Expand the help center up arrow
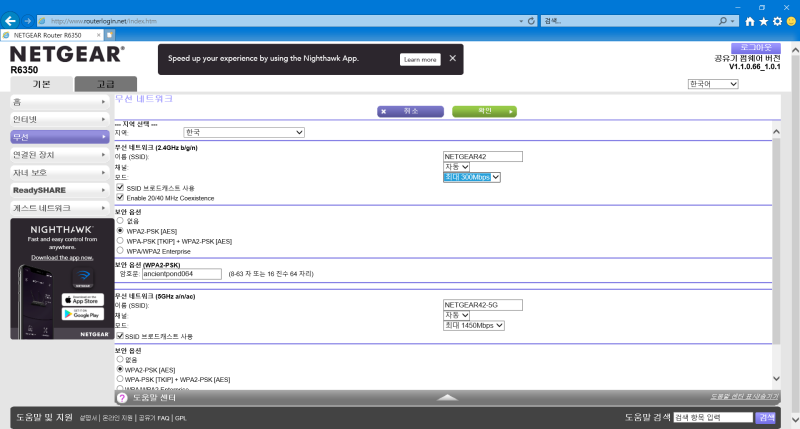 click(x=447, y=397)
